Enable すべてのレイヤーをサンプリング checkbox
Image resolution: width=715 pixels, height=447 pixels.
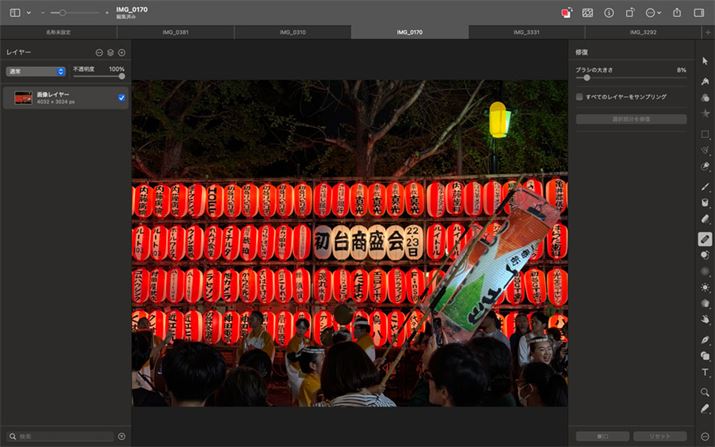tap(580, 97)
